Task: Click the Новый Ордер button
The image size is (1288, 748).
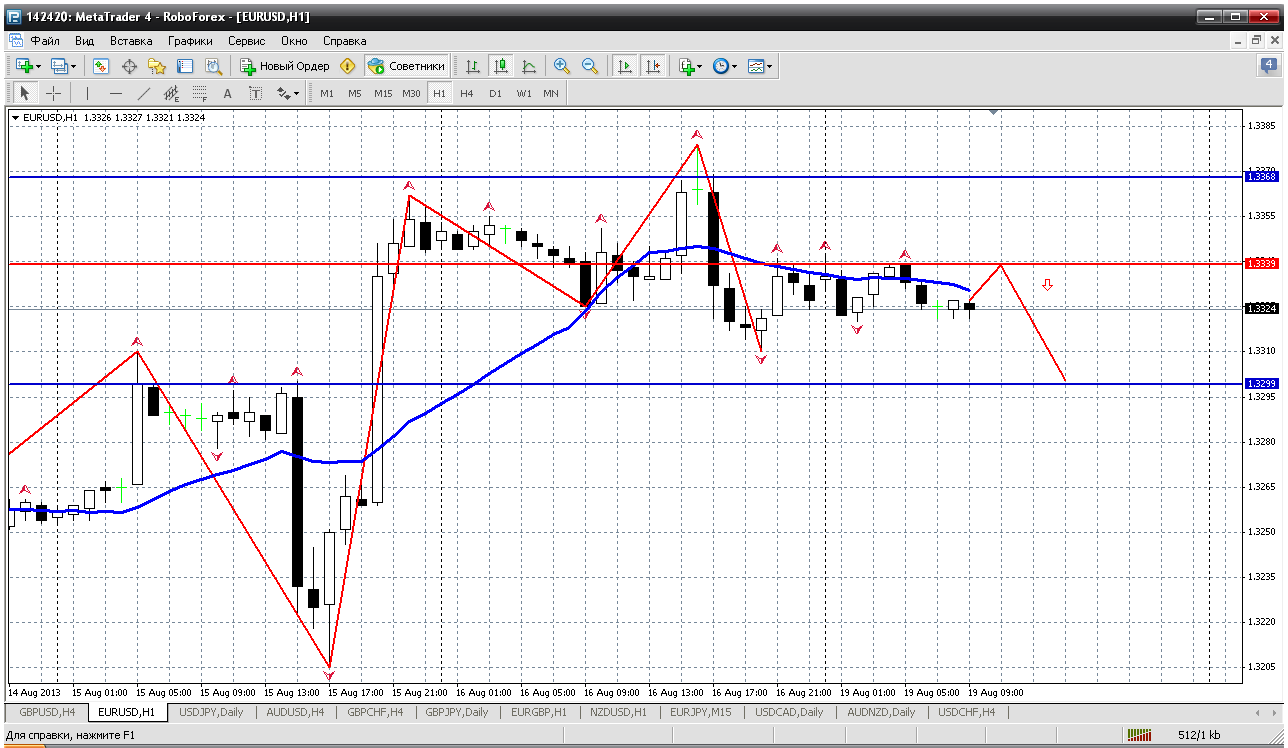Action: tap(286, 66)
